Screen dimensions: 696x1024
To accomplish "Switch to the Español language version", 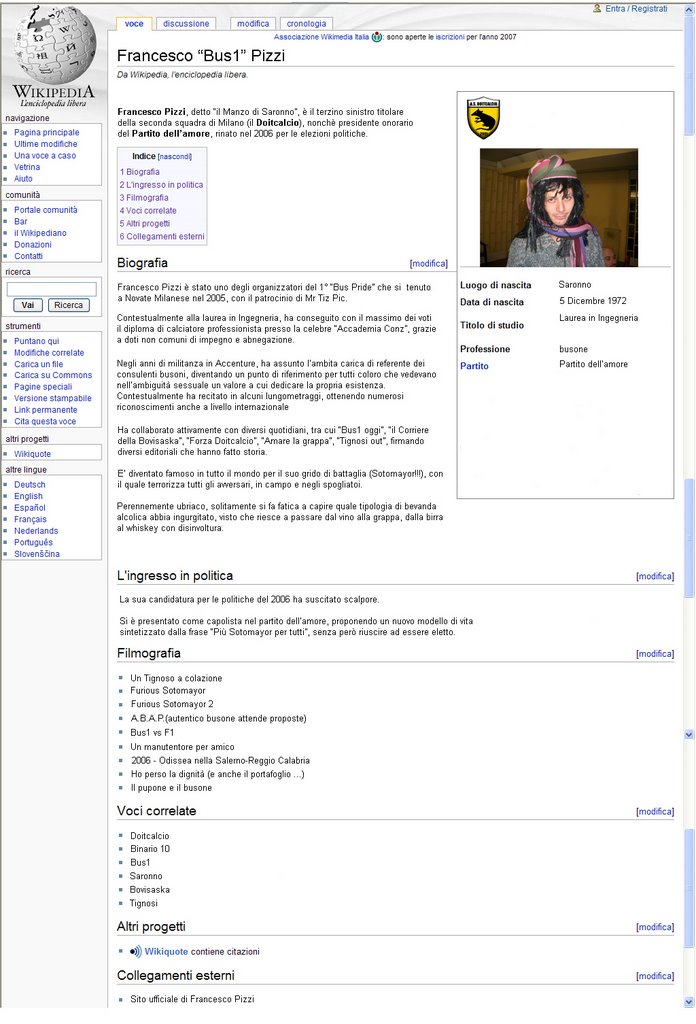I will pyautogui.click(x=30, y=507).
